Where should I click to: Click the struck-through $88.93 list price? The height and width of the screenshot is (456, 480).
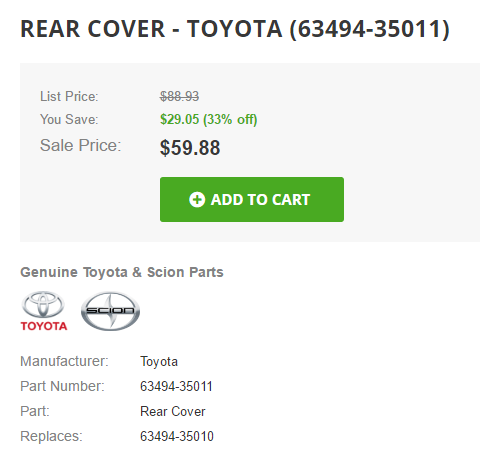(179, 97)
